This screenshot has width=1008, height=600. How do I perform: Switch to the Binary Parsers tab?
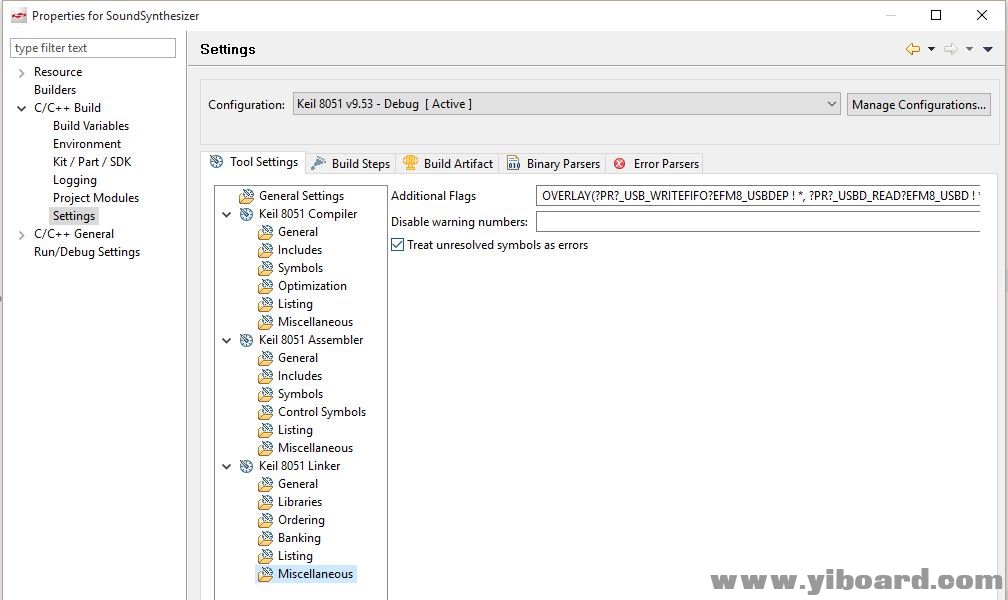coord(554,163)
